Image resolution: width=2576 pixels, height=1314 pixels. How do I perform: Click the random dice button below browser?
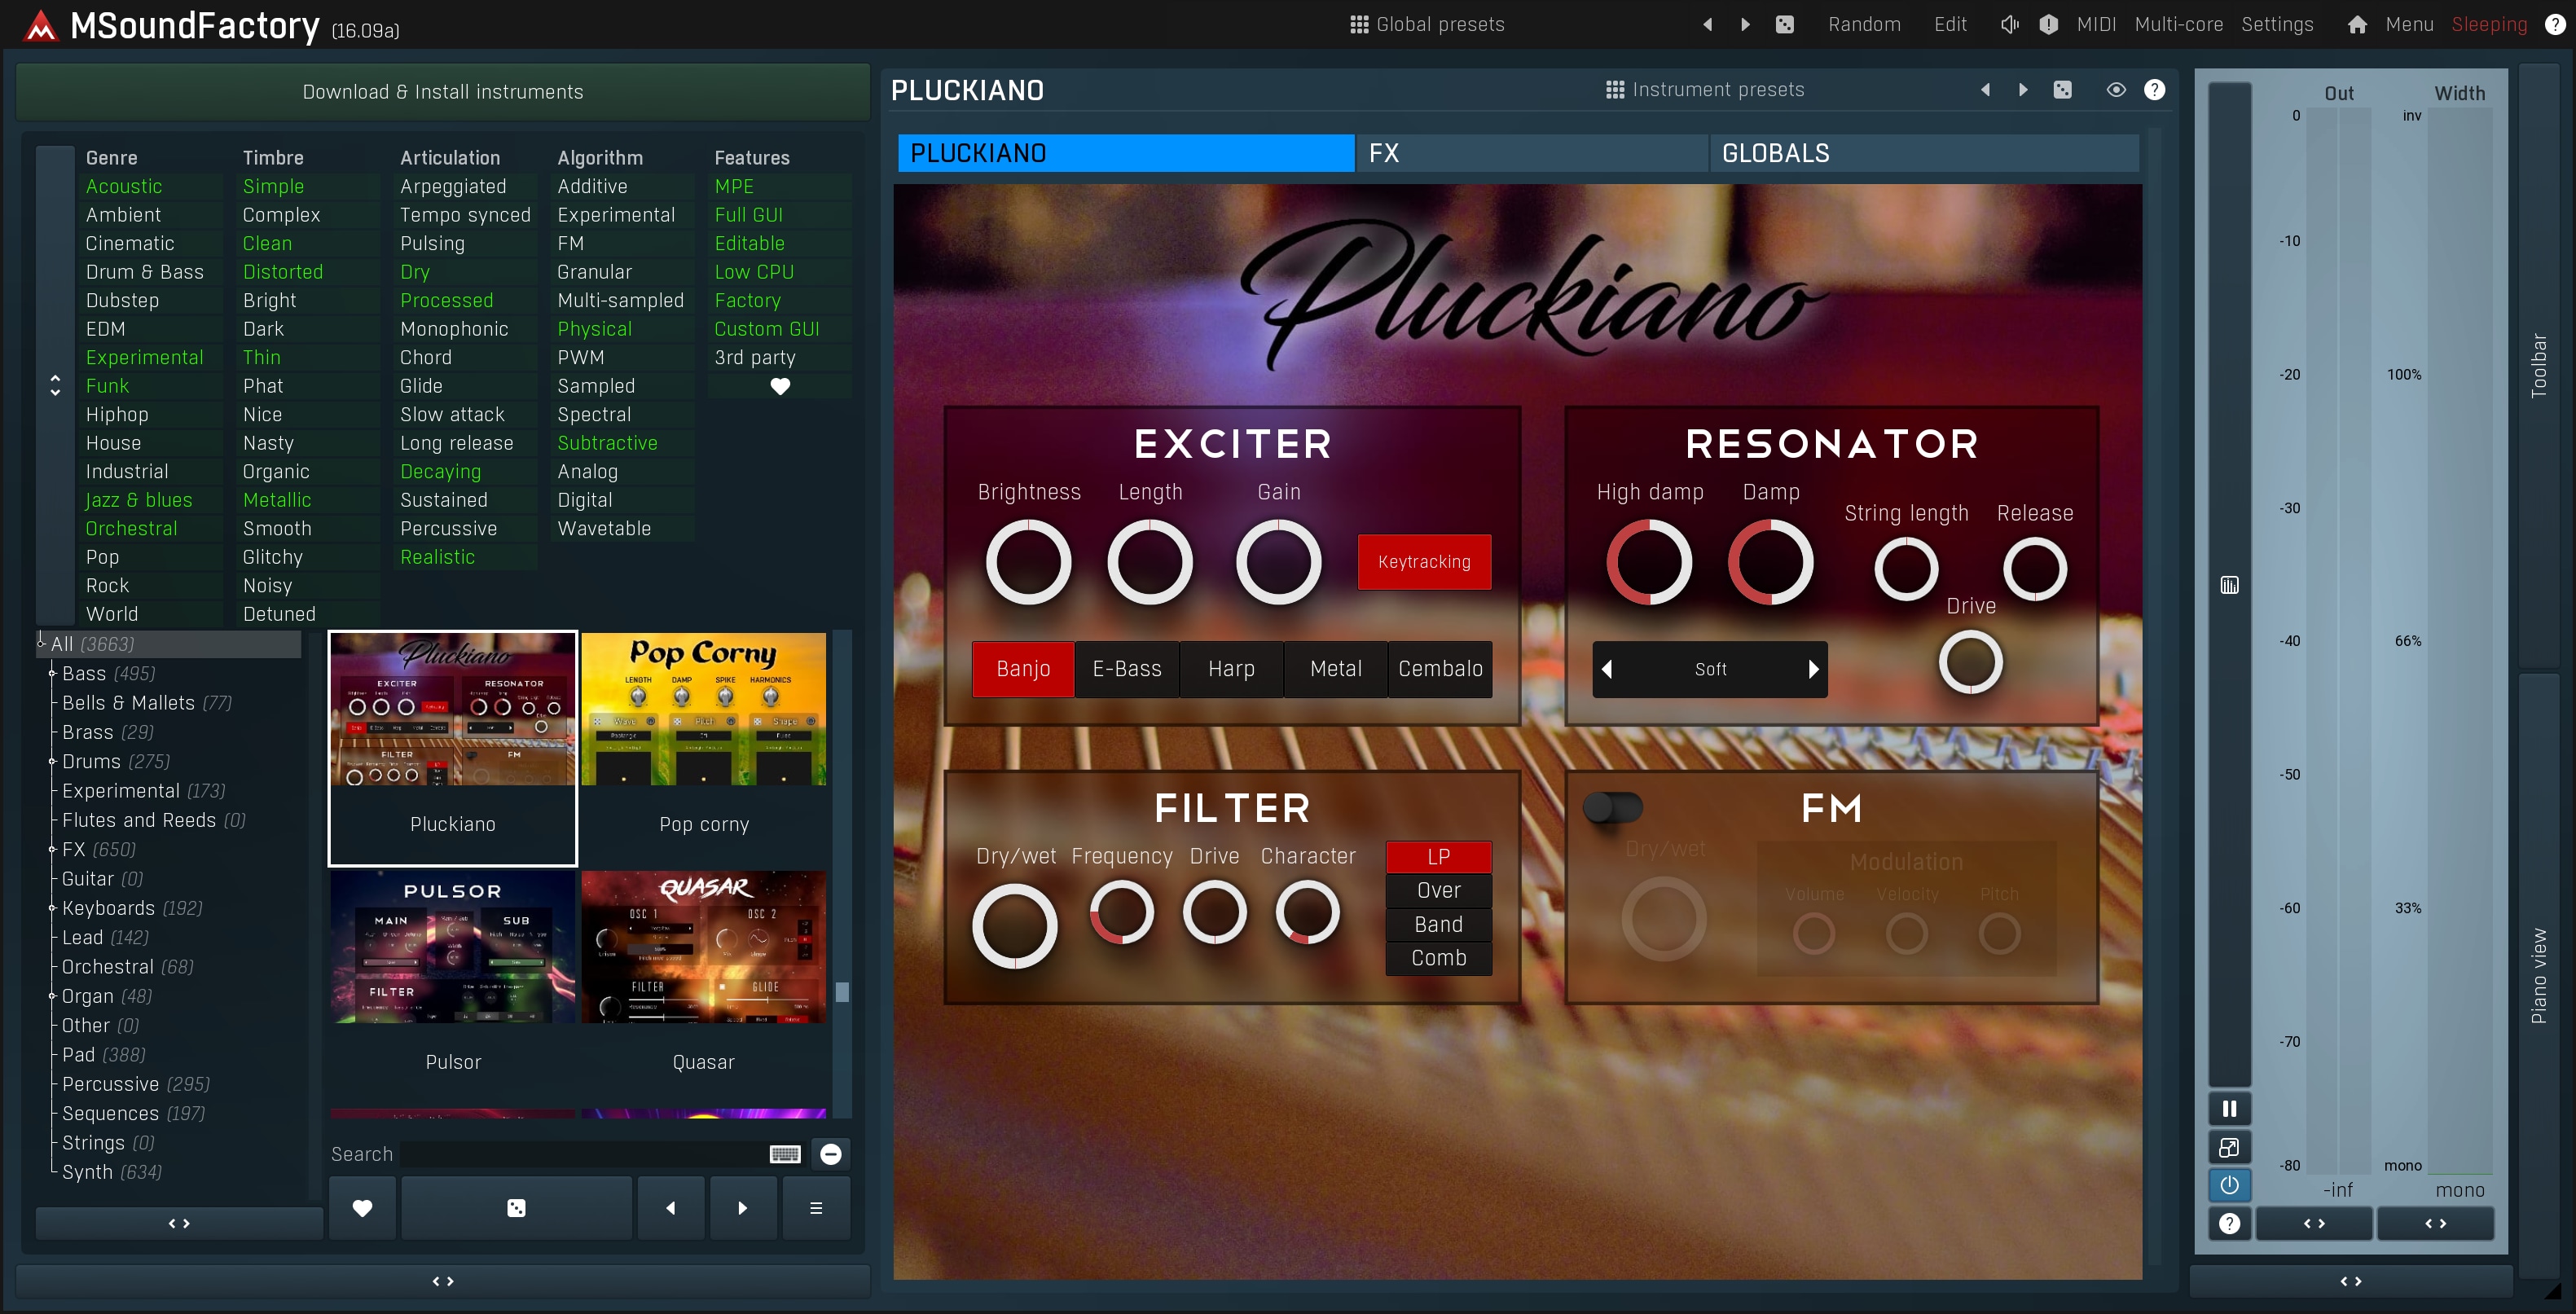click(x=517, y=1208)
